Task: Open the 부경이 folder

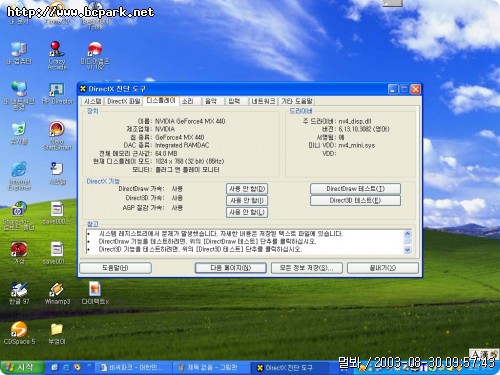Action: (57, 333)
